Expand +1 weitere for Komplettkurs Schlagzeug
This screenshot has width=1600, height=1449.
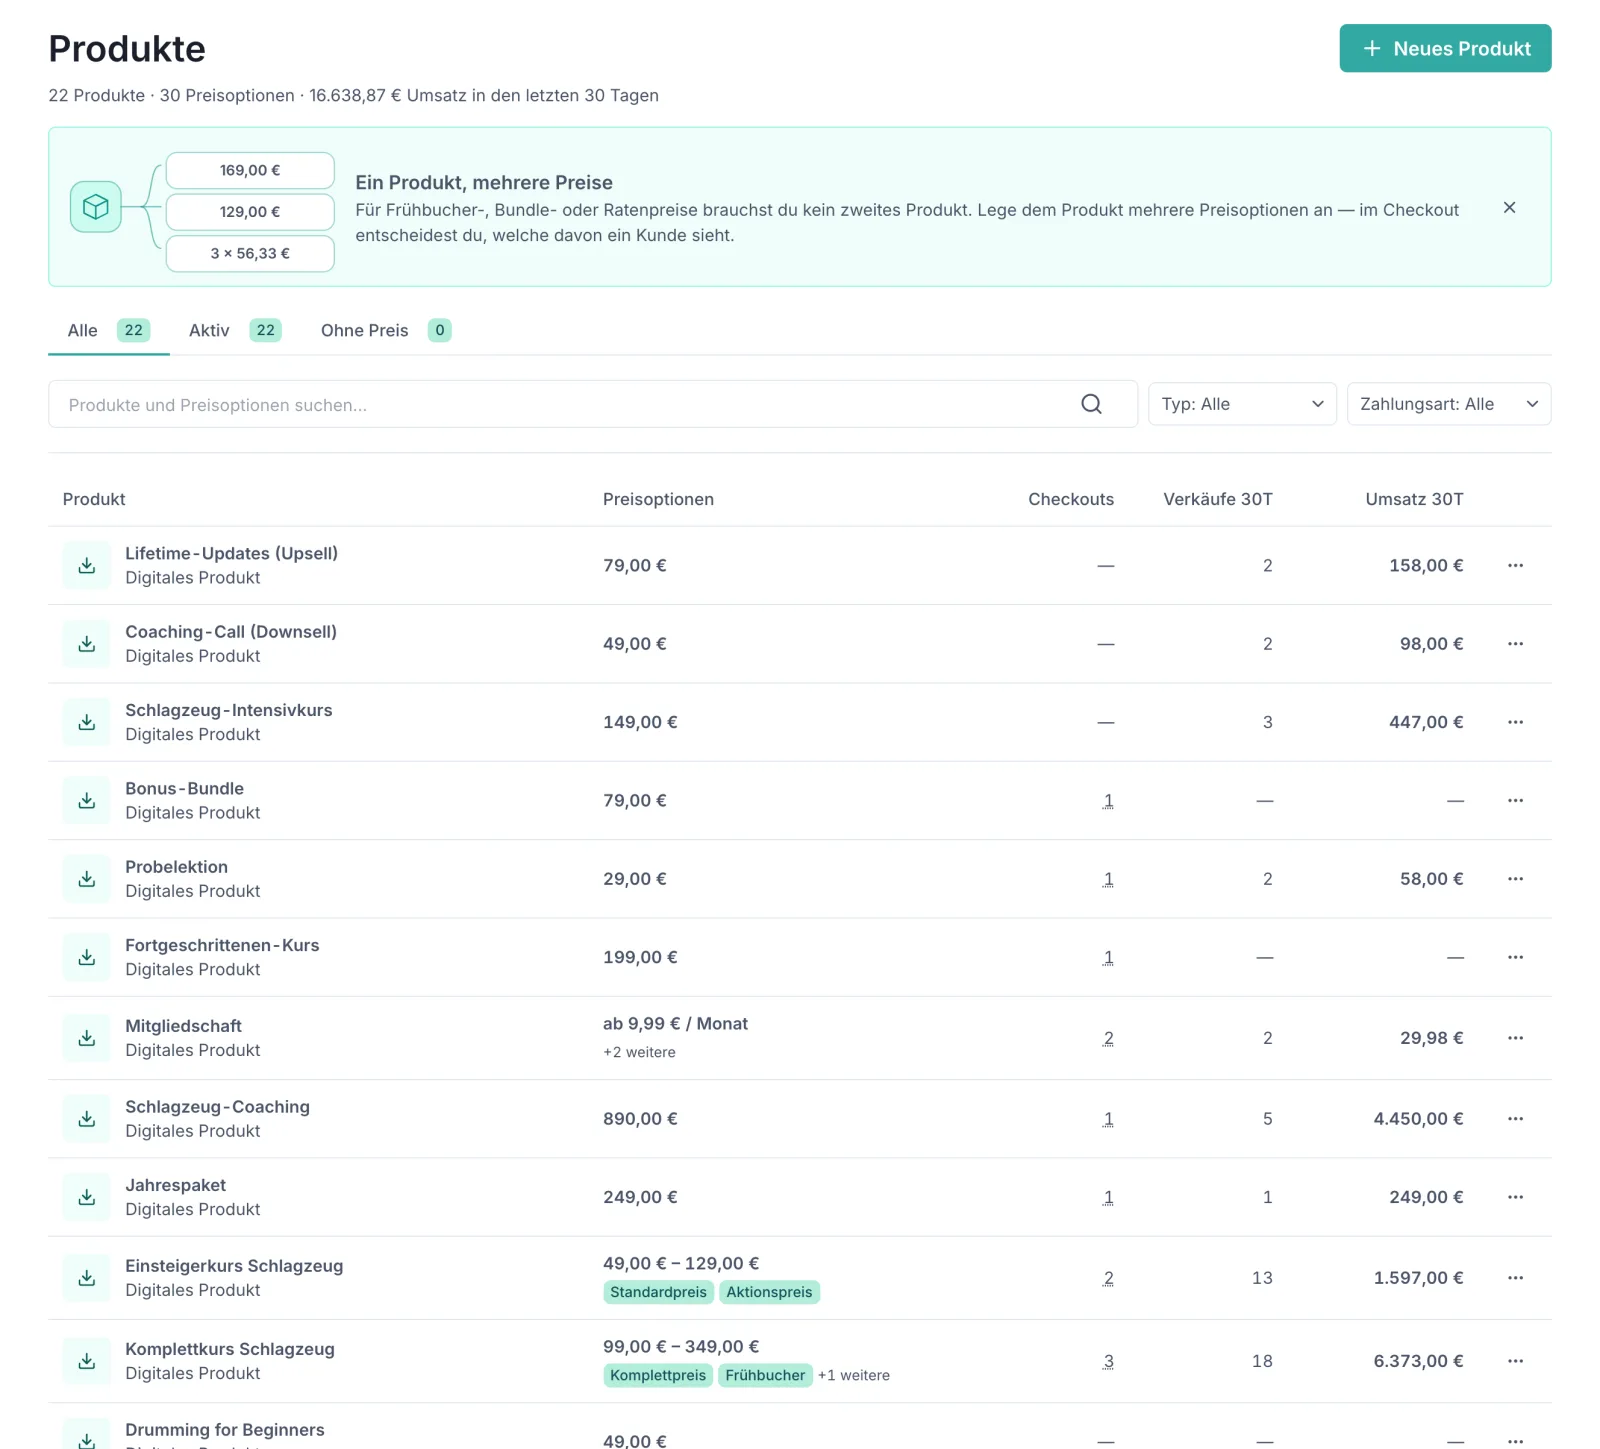click(854, 1375)
